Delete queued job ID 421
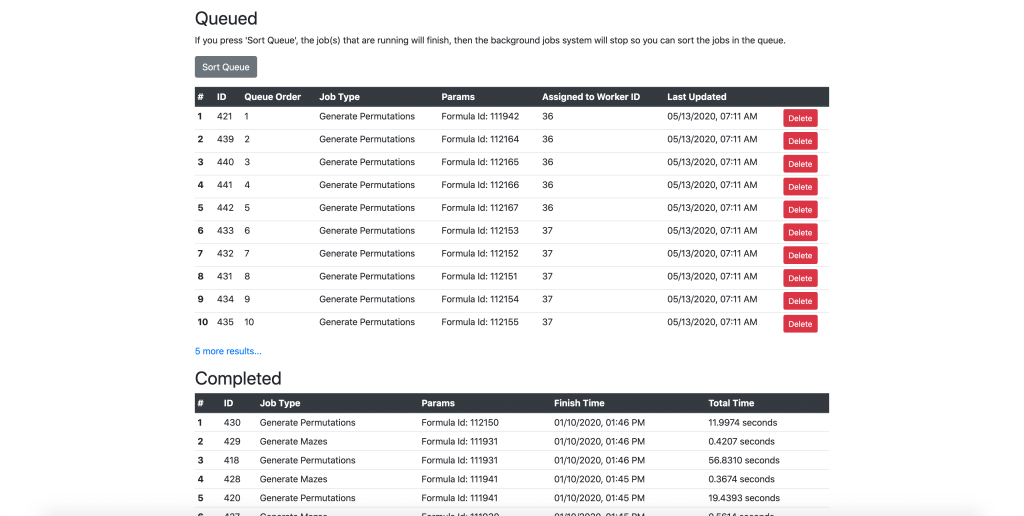 click(x=800, y=118)
